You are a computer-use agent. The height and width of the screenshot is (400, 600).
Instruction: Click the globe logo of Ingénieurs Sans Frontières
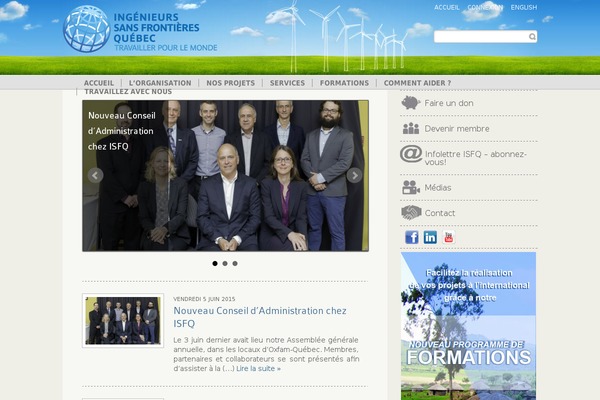point(86,29)
